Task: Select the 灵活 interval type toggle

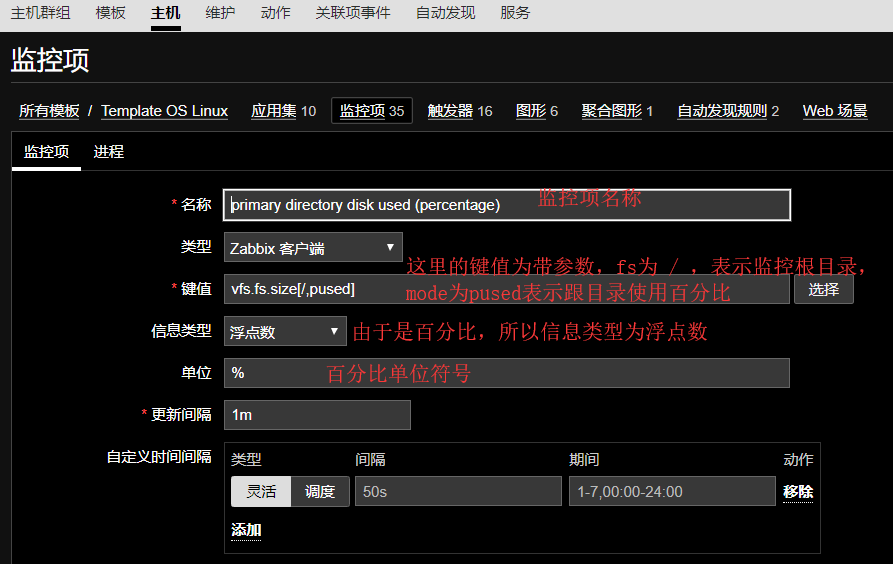Action: 261,491
